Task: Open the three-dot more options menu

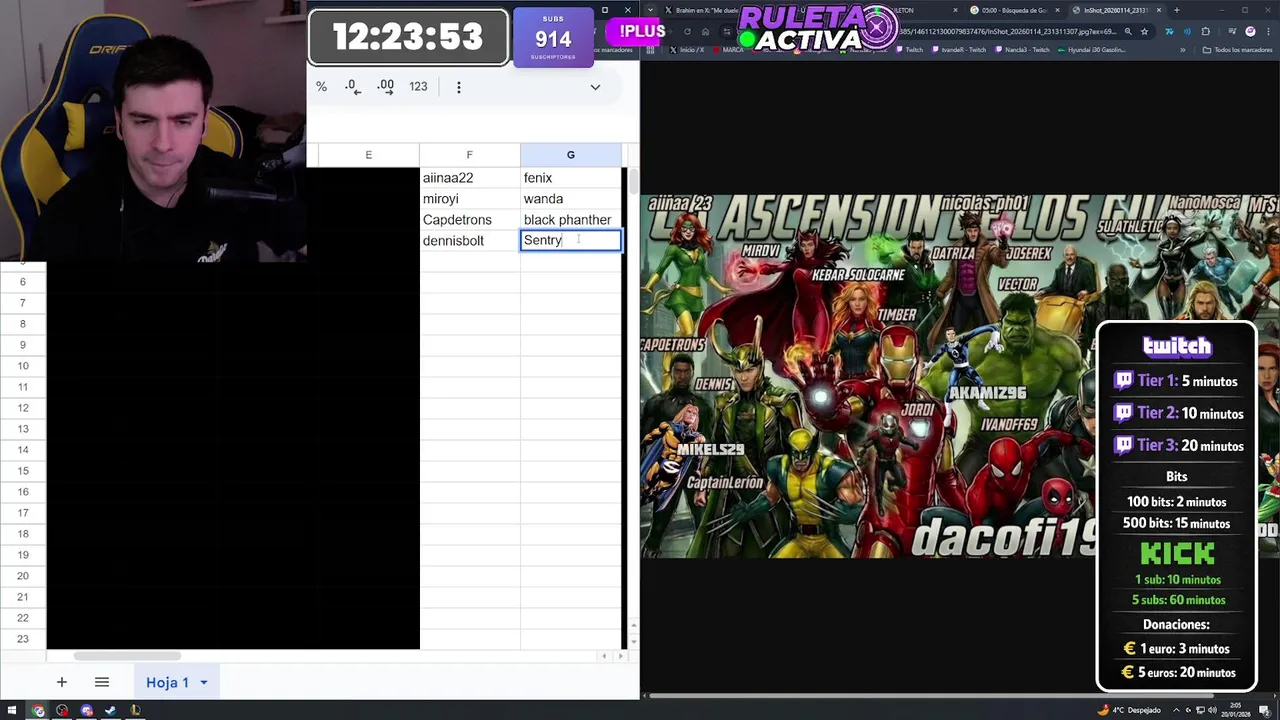Action: point(459,87)
